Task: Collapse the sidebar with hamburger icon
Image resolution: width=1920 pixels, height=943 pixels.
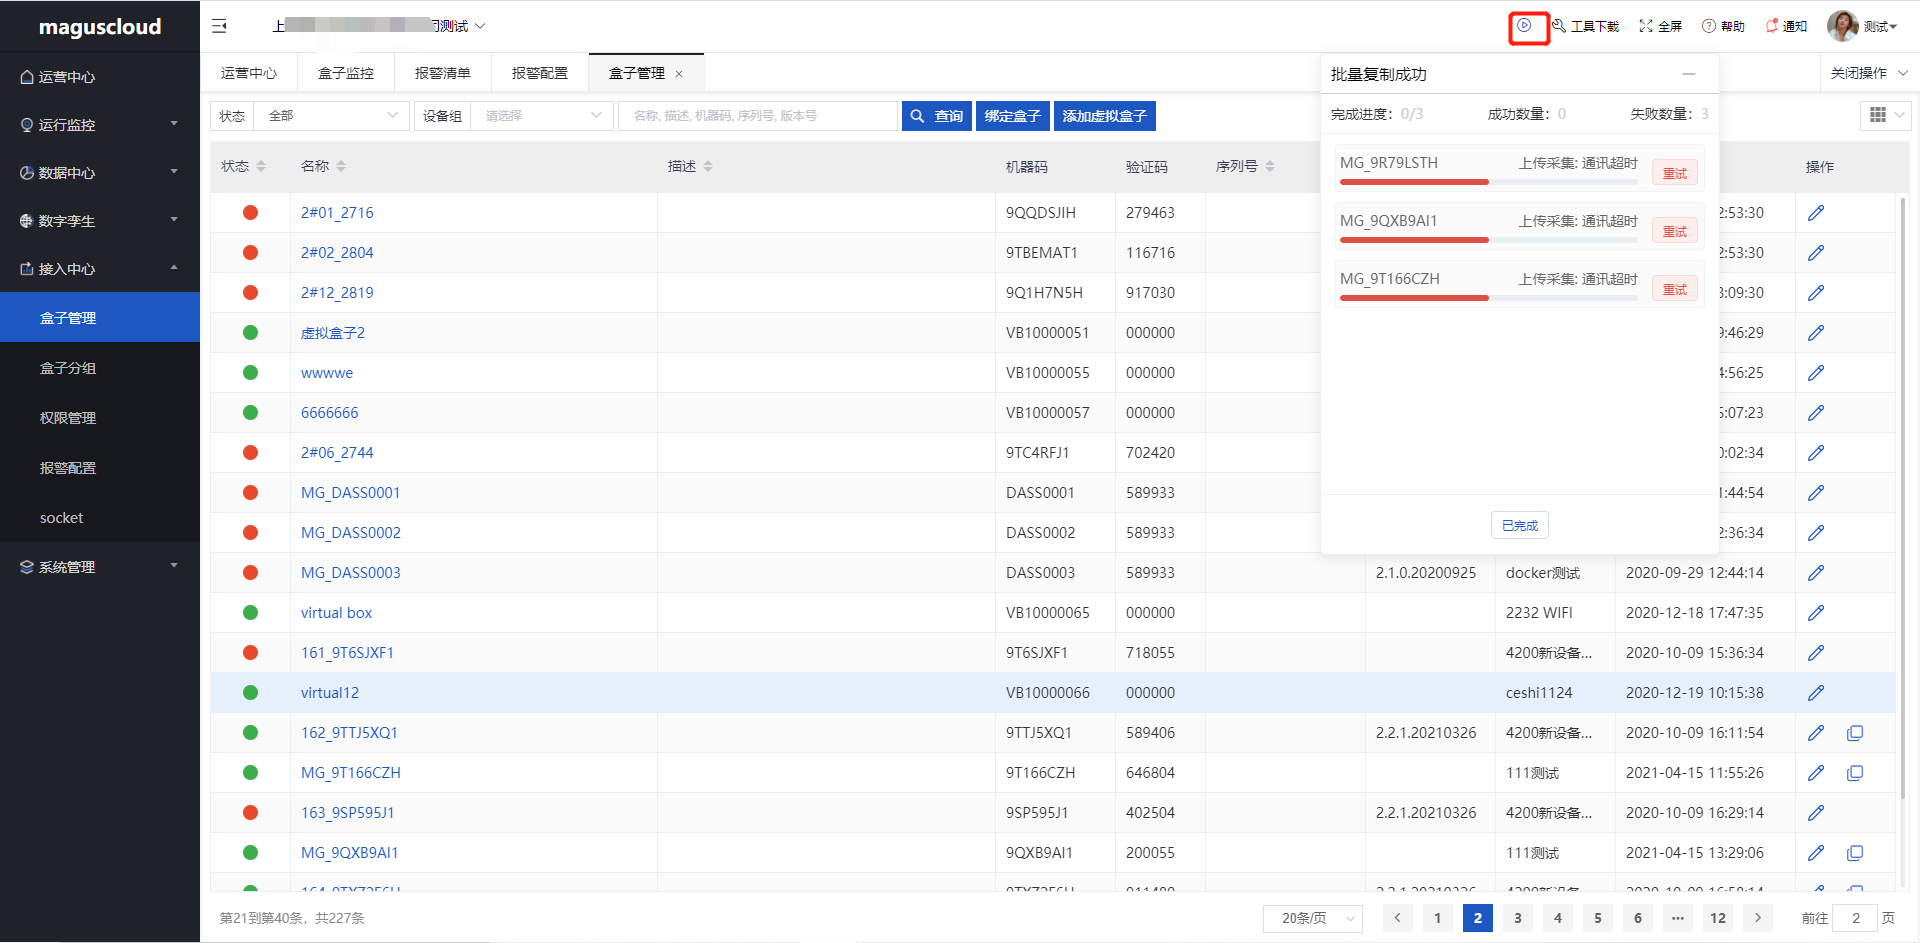Action: tap(219, 26)
